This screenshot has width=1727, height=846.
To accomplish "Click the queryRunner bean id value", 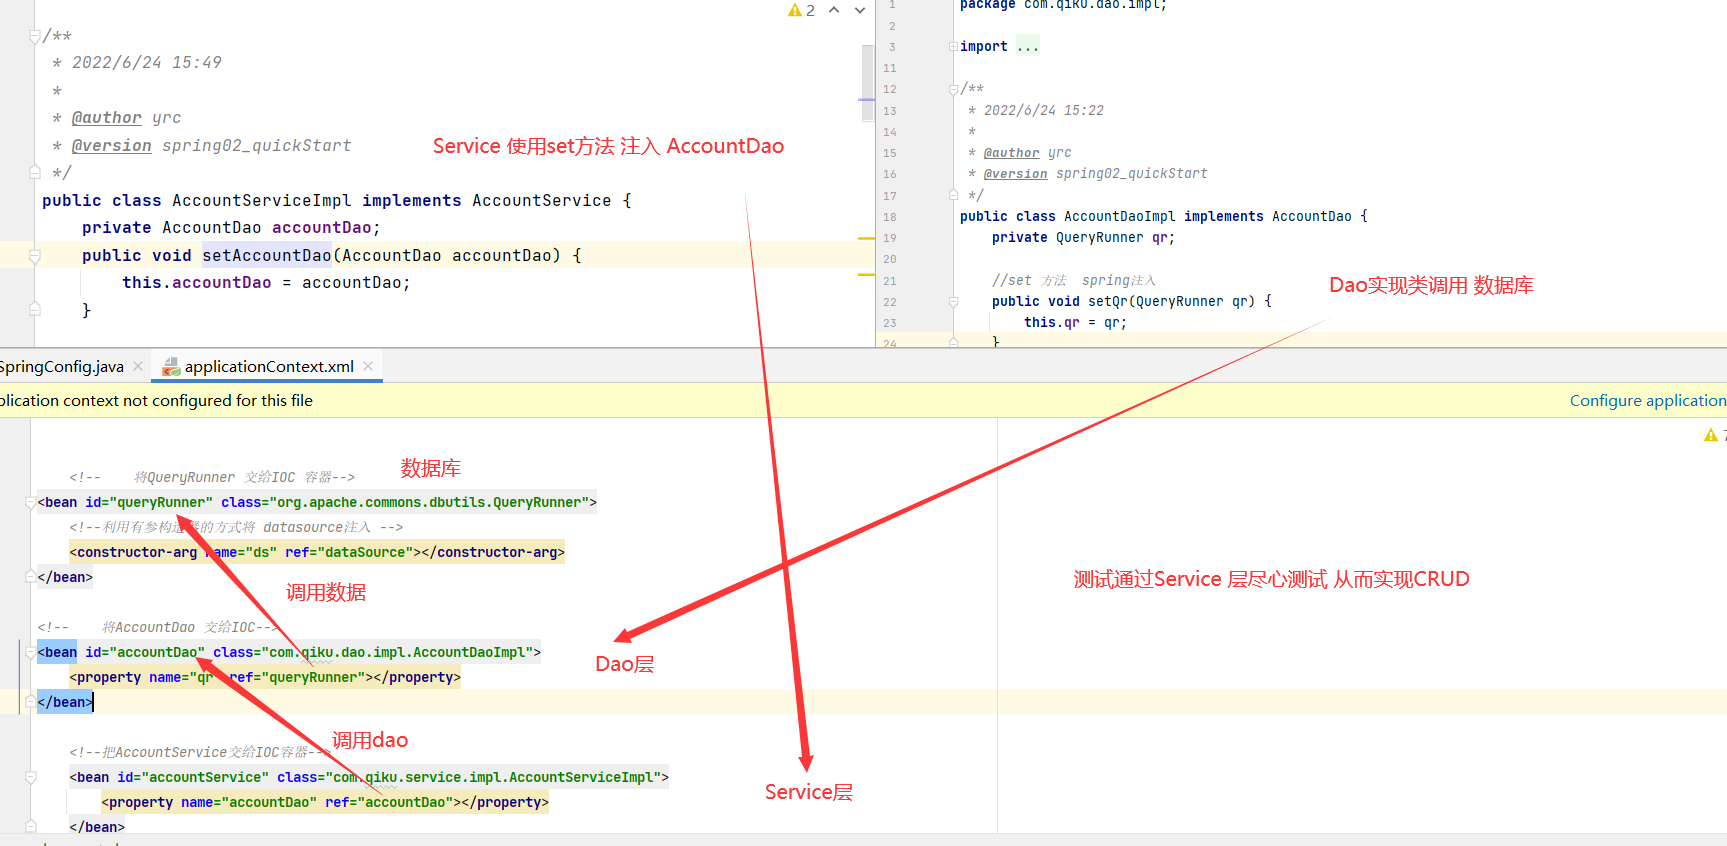I will tap(161, 502).
